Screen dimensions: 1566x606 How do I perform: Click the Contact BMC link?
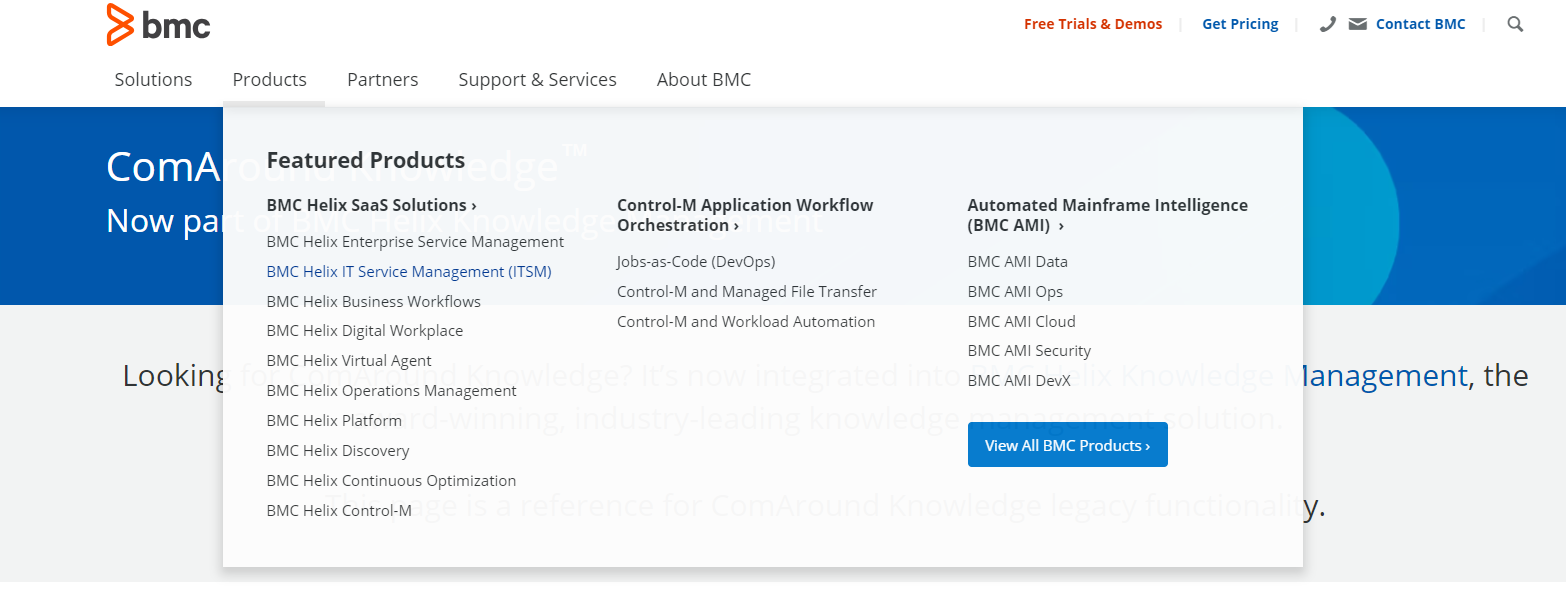tap(1420, 24)
